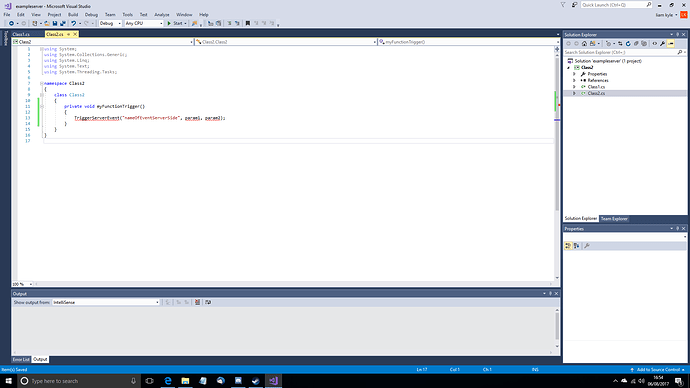690x388 pixels.
Task: Expand the Class1.cs node in Solution Explorer
Action: pyautogui.click(x=574, y=87)
